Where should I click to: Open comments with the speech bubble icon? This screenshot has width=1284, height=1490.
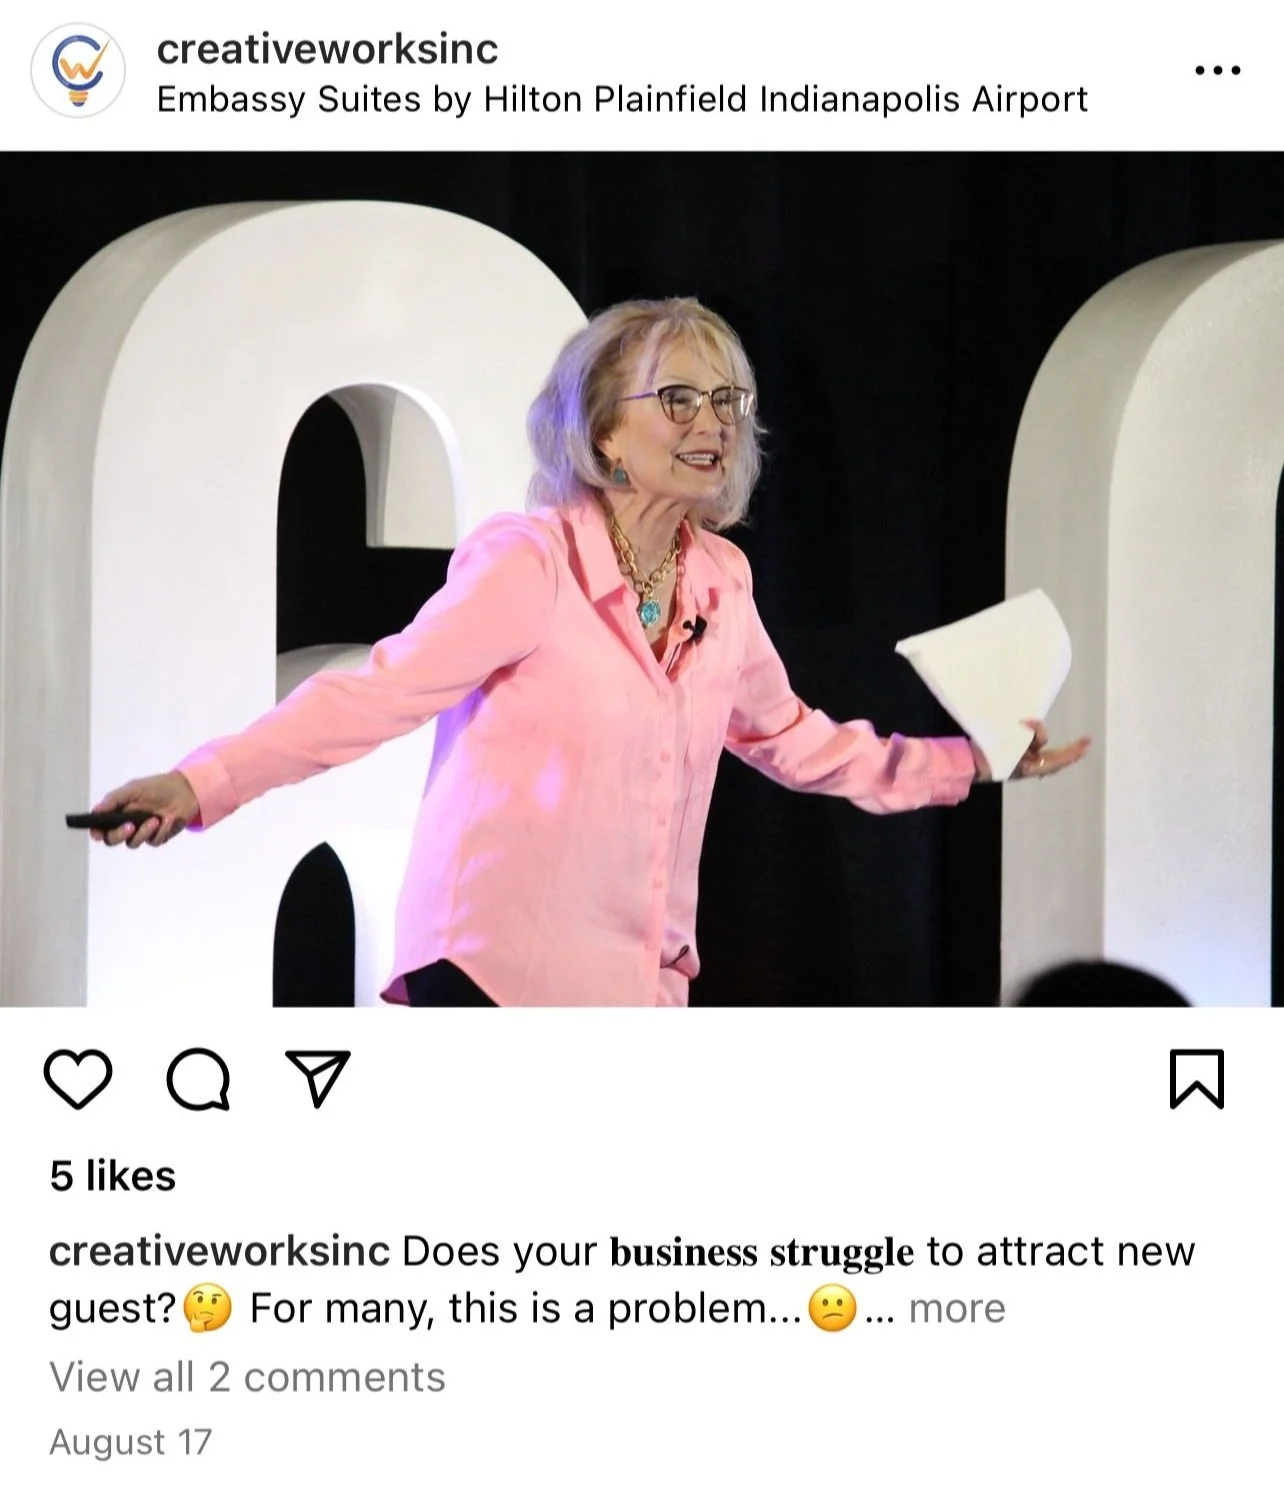point(198,1079)
